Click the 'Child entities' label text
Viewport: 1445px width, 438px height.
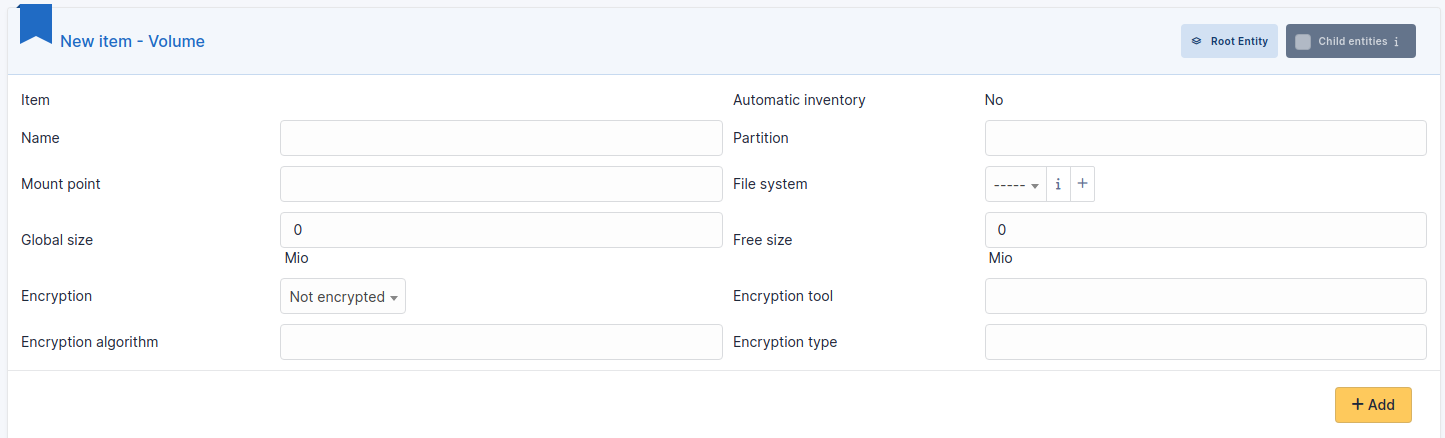(x=1352, y=42)
